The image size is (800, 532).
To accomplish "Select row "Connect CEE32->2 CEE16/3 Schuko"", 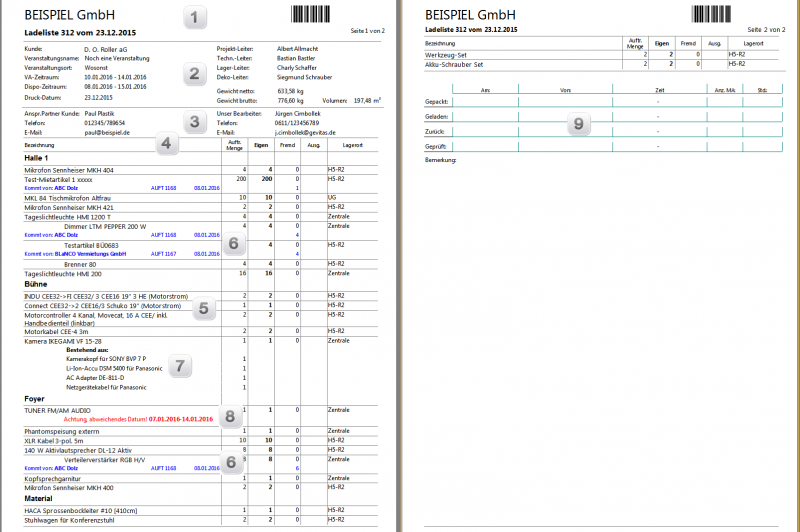I will coord(201,306).
